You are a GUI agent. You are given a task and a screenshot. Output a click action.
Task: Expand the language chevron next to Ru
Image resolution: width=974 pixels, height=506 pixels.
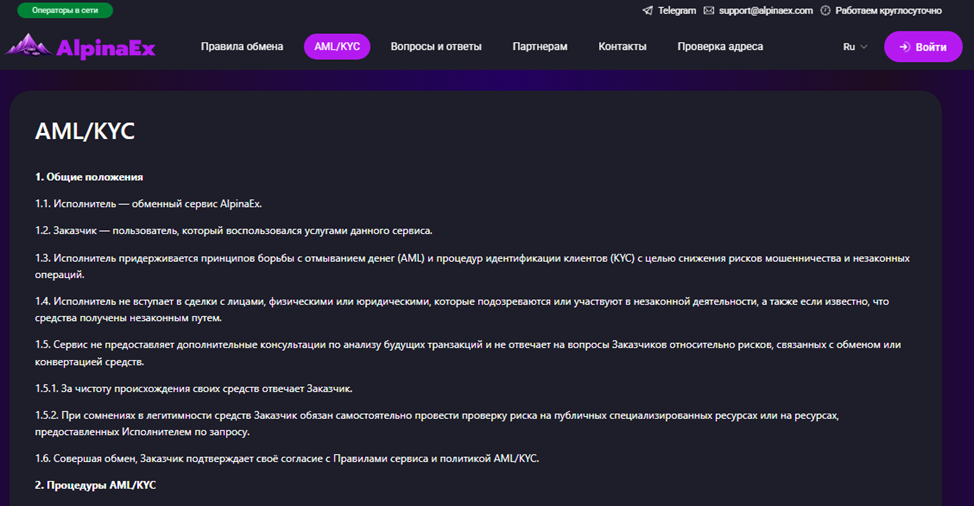click(863, 47)
